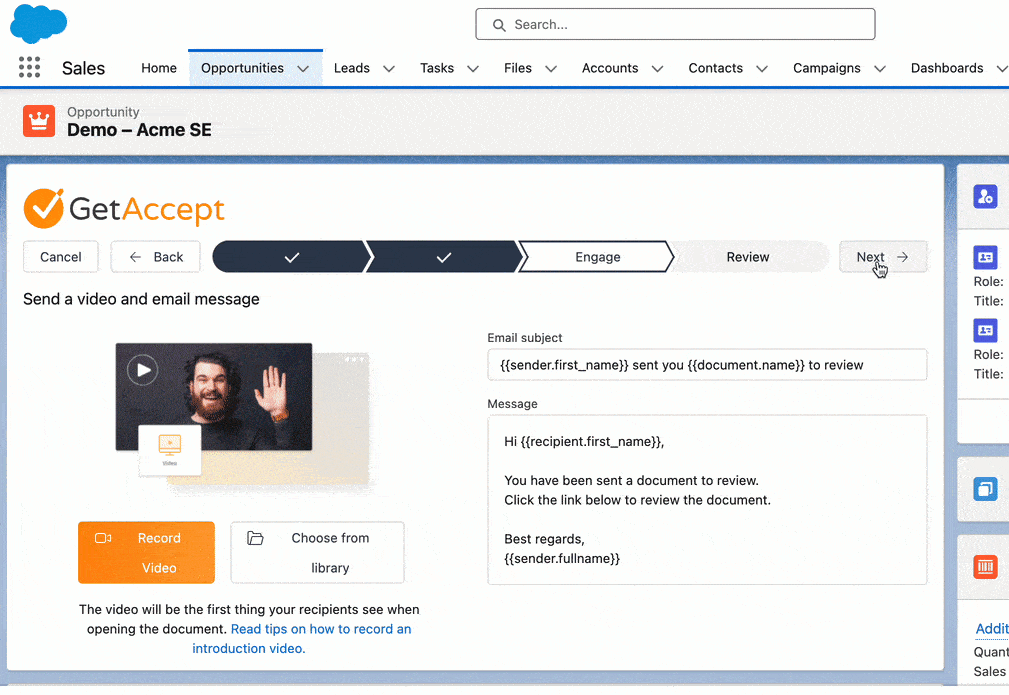Click the 'Demo – Acme SE' opportunity title
1009x695 pixels.
[x=139, y=130]
